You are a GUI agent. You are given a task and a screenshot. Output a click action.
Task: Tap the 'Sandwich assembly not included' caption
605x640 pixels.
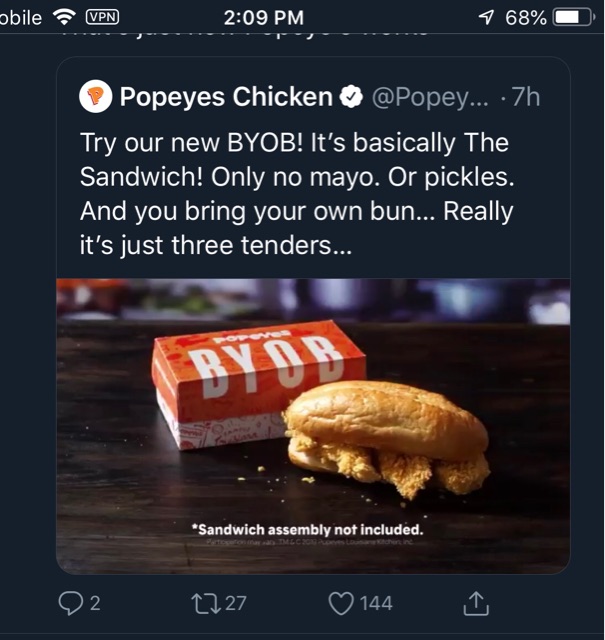(x=307, y=529)
